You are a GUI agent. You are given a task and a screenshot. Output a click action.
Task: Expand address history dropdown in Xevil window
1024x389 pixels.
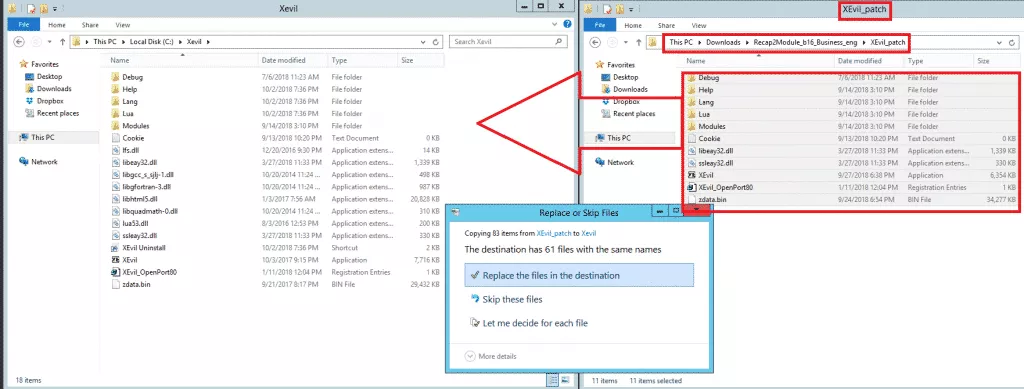tap(423, 42)
